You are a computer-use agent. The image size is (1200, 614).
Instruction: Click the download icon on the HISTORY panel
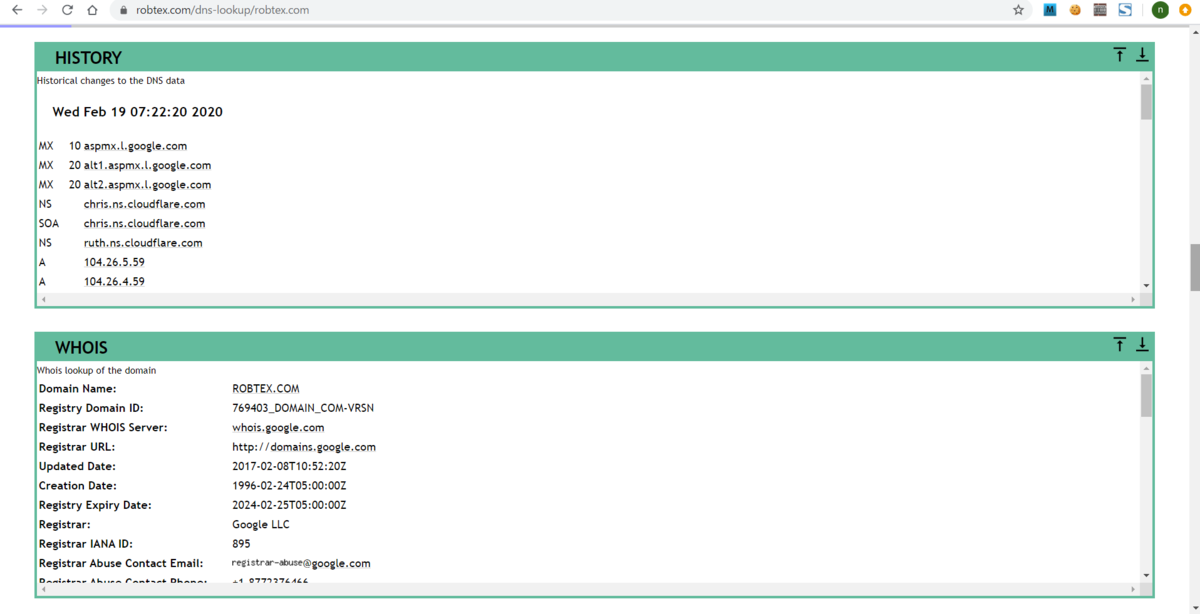1143,54
